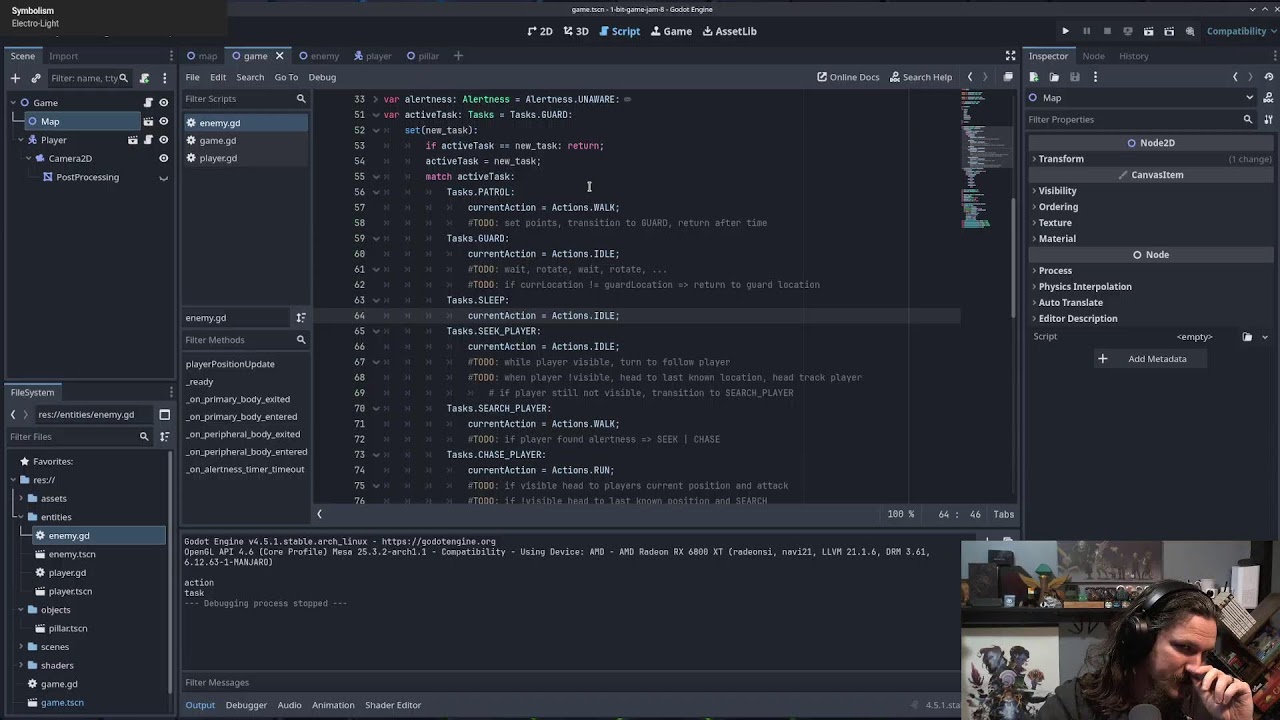This screenshot has width=1280, height=720.
Task: Click the Search Help button
Action: tap(920, 77)
